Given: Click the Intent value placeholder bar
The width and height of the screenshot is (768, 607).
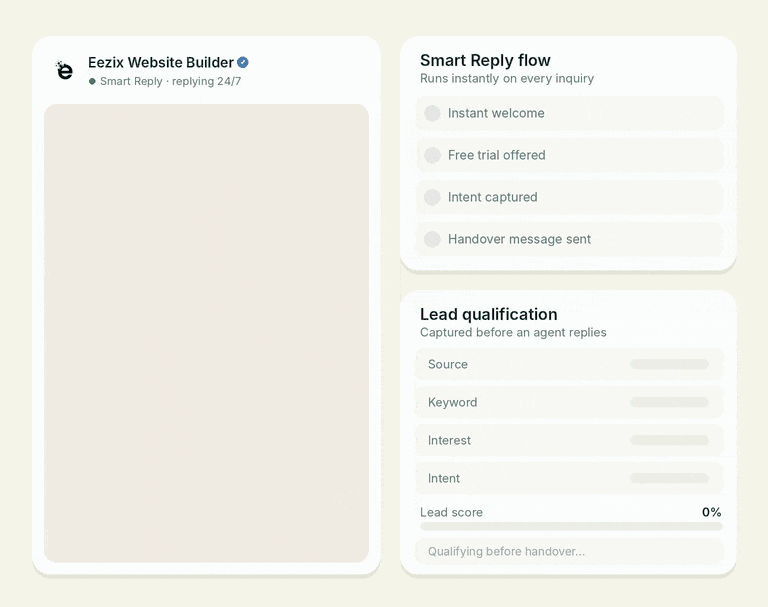Looking at the screenshot, I should coord(669,478).
